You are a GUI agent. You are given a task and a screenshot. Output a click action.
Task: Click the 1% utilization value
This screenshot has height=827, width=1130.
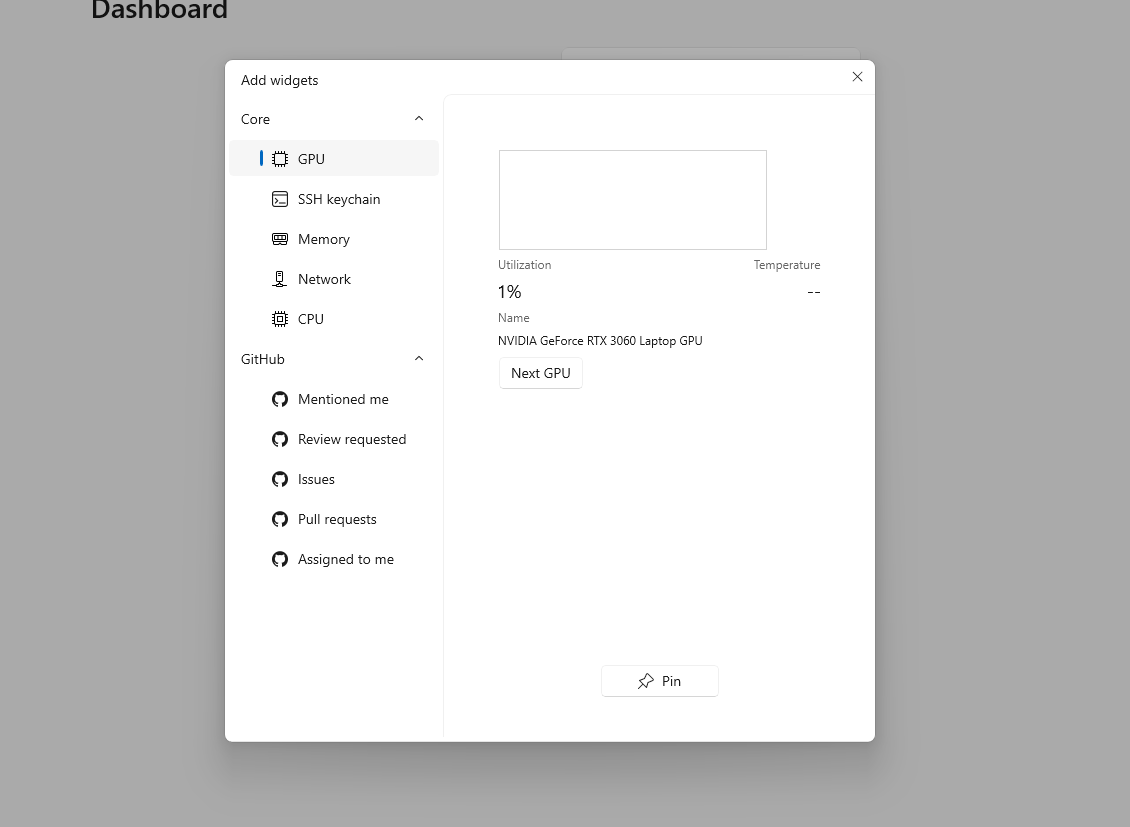tap(510, 292)
